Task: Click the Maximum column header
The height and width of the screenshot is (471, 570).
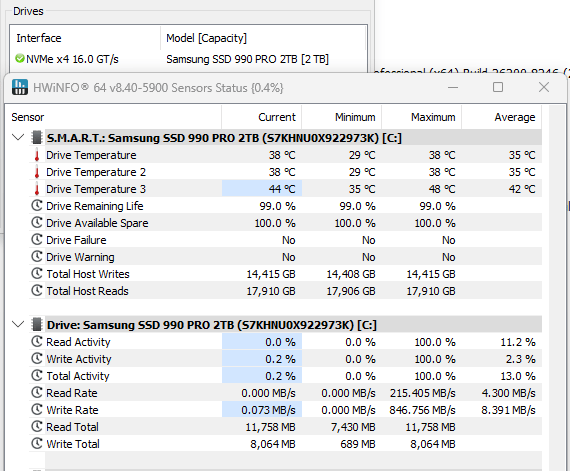Action: tap(421, 117)
